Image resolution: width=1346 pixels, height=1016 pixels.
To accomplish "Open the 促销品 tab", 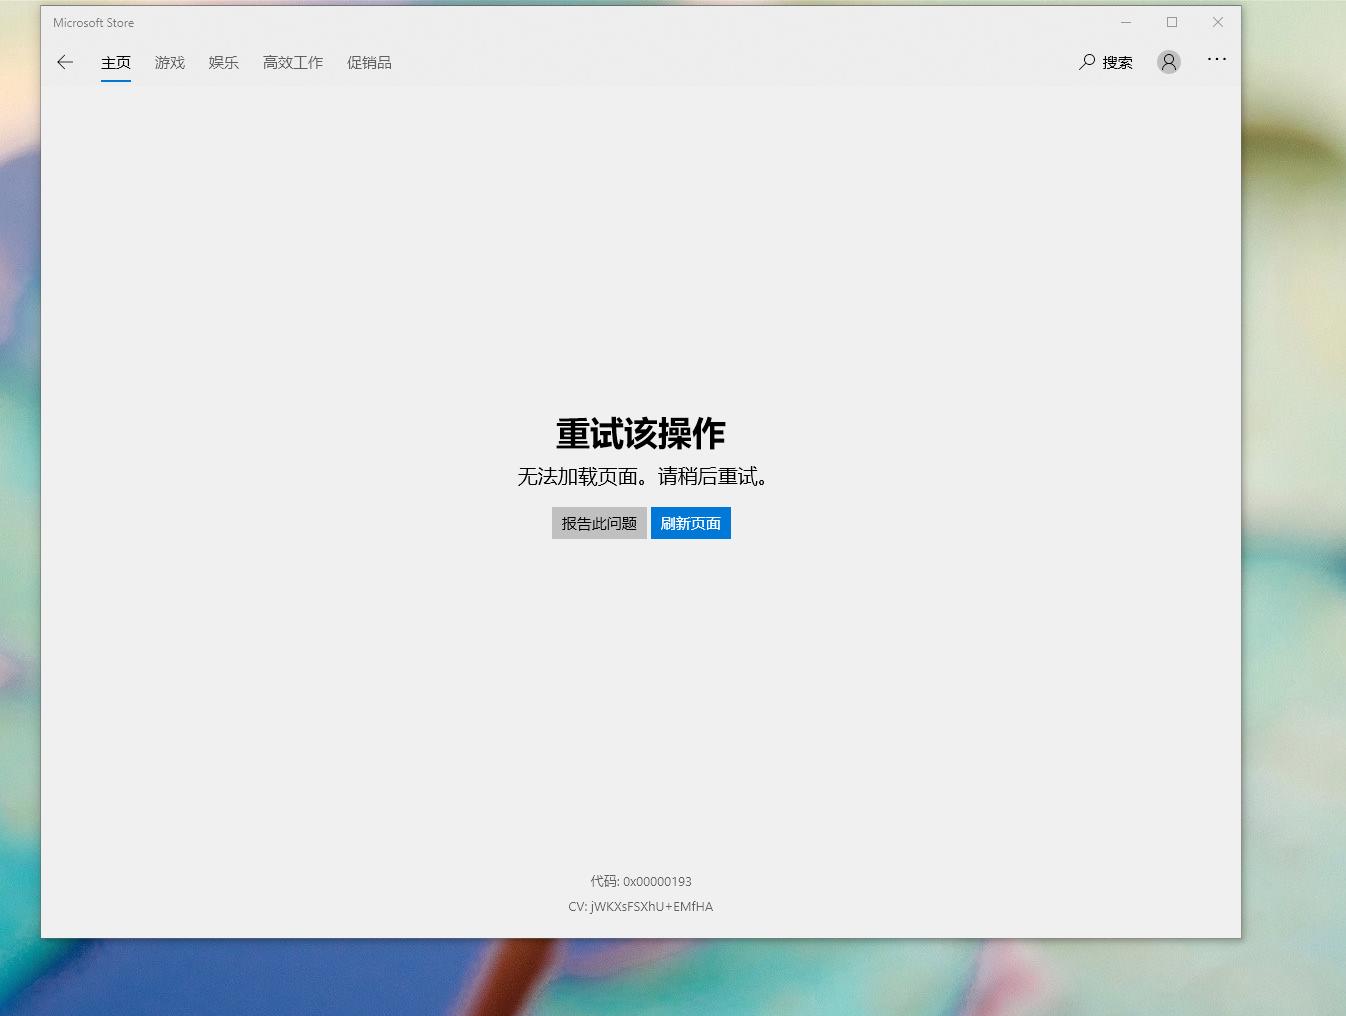I will click(x=369, y=62).
